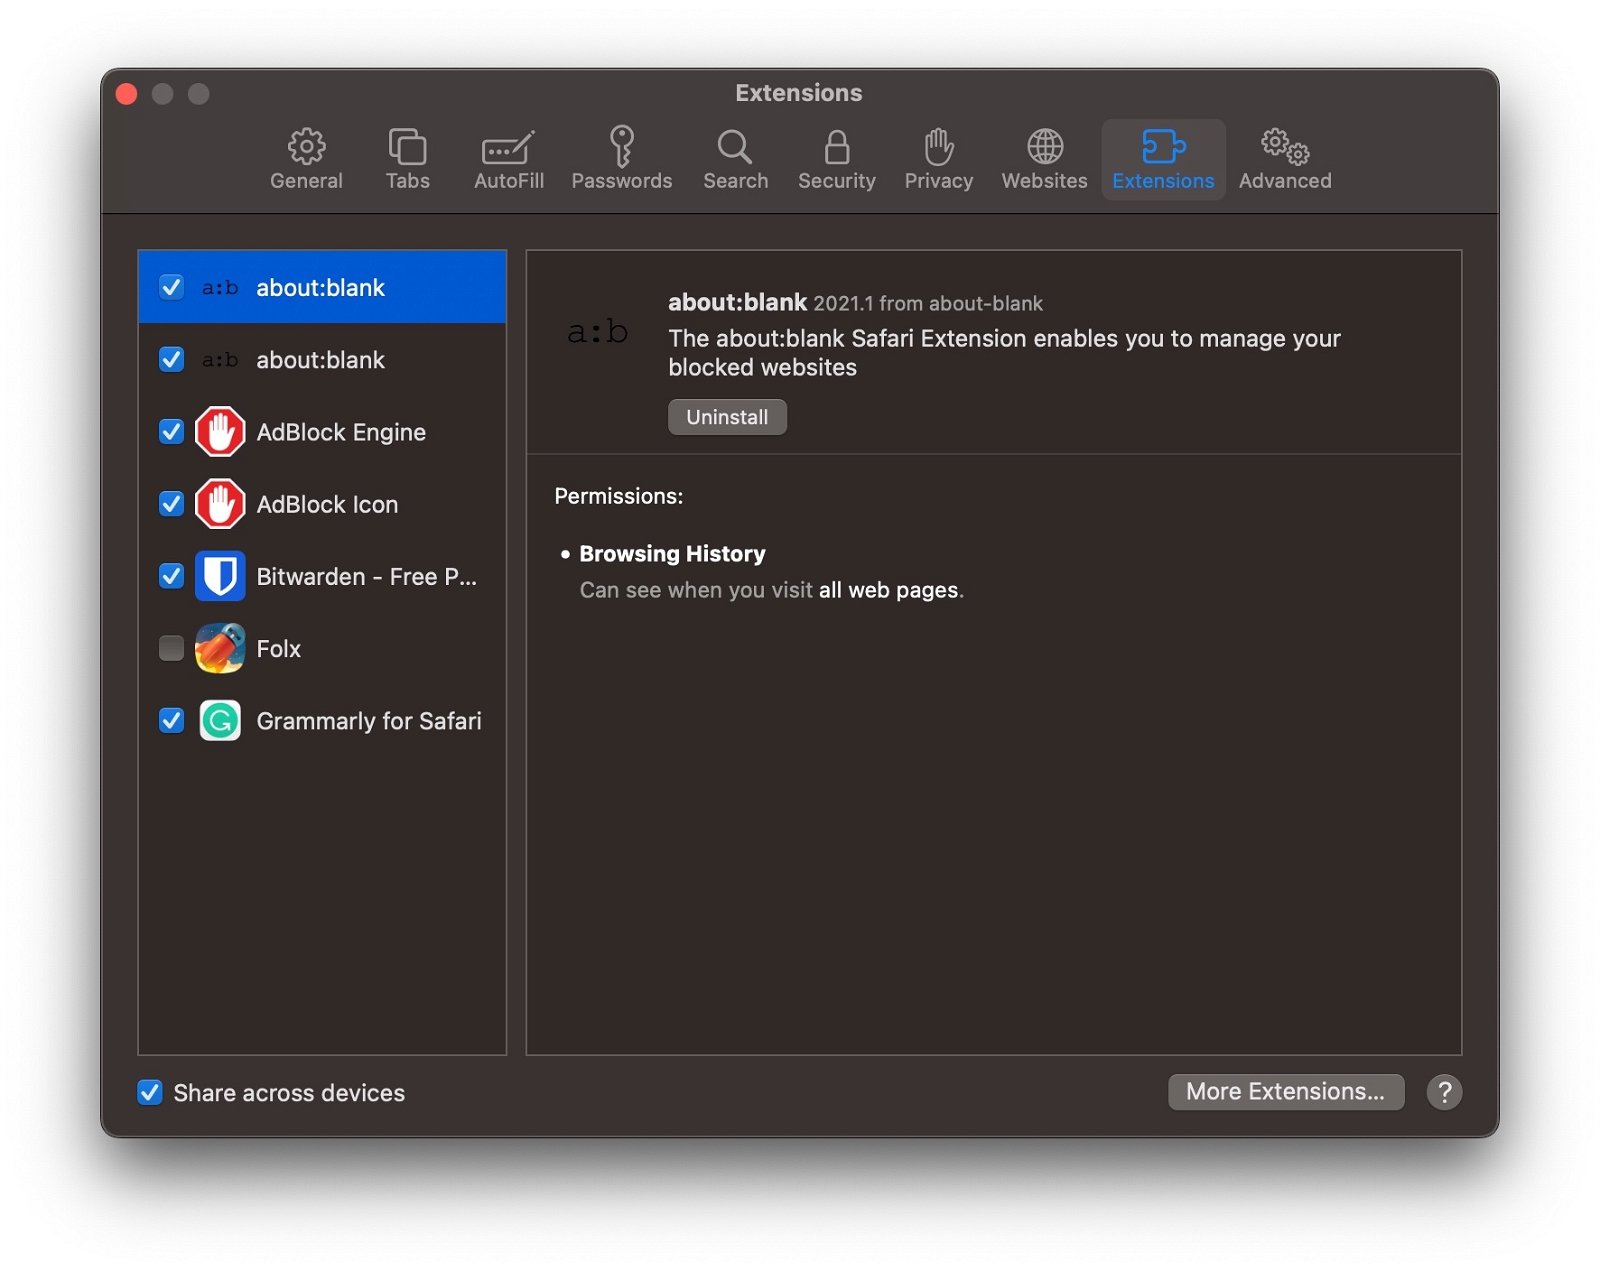Select the second about:blank list entry
1600x1271 pixels.
tap(322, 360)
